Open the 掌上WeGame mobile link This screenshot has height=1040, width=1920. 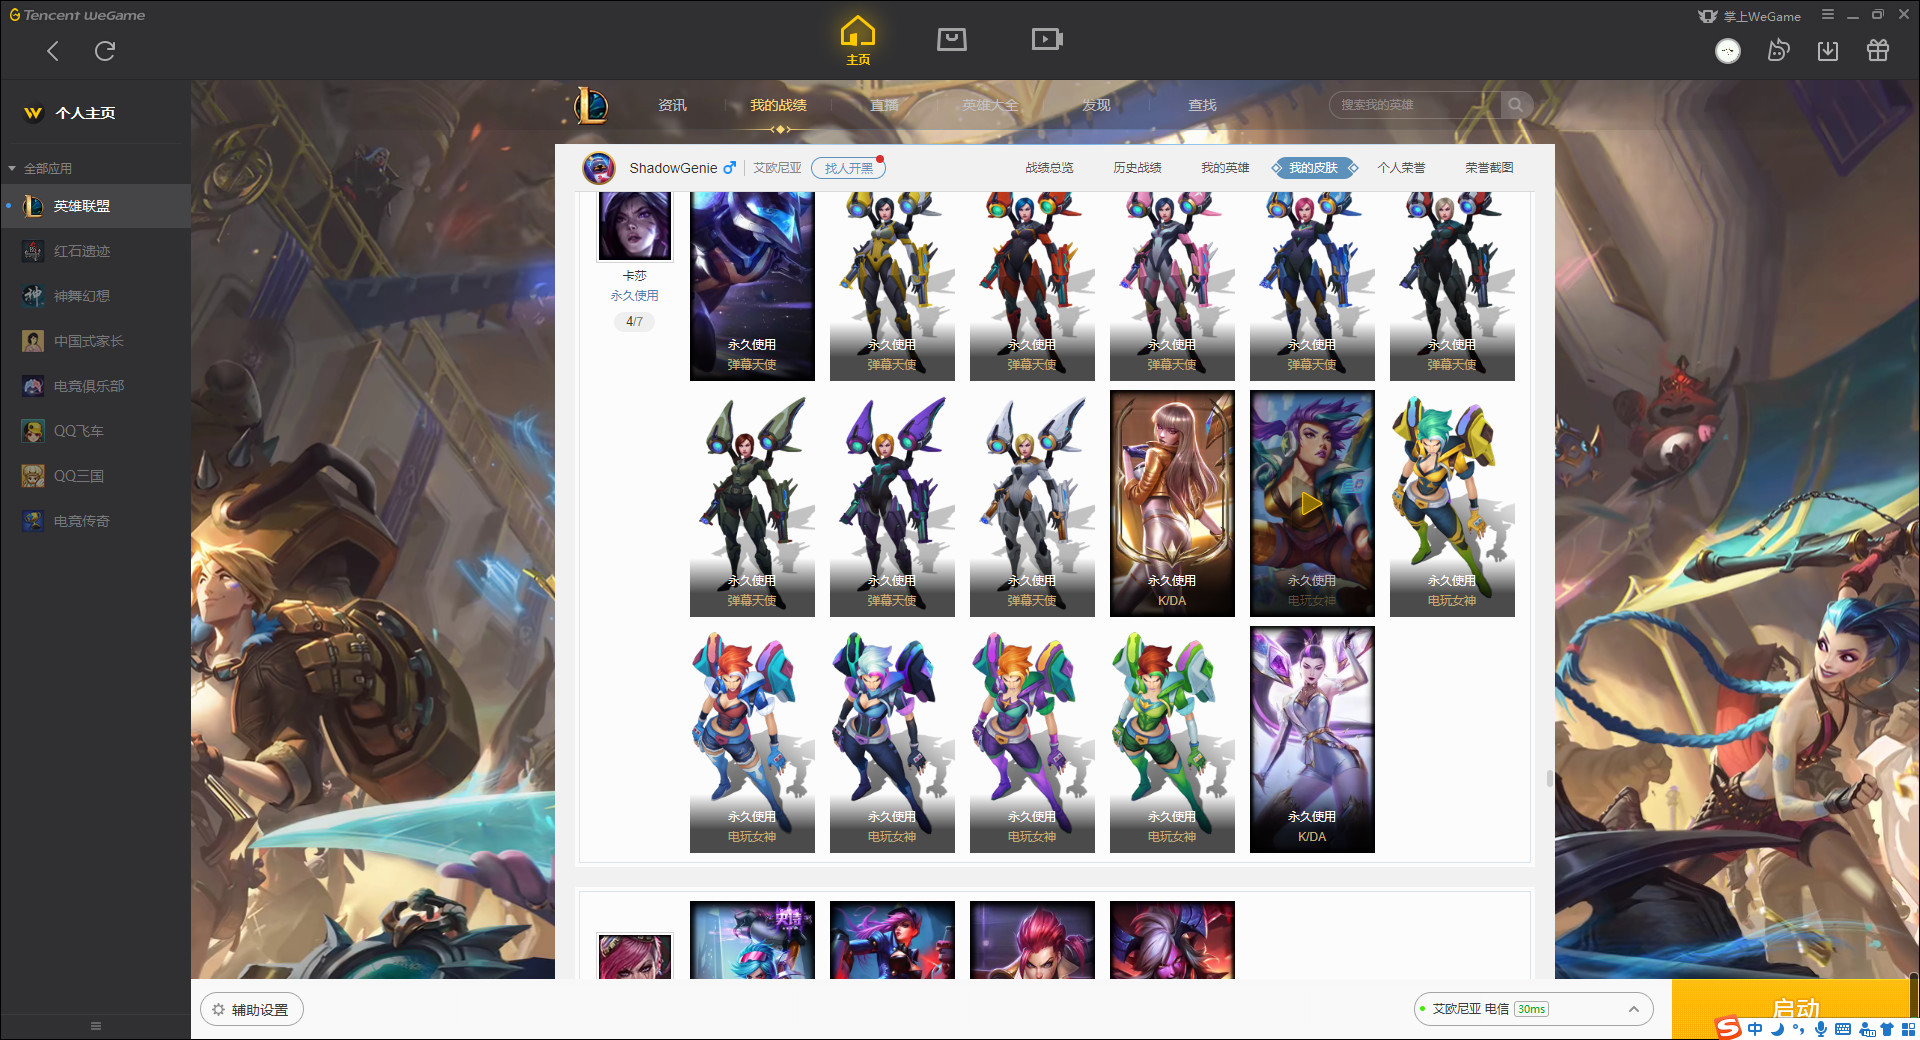1749,16
